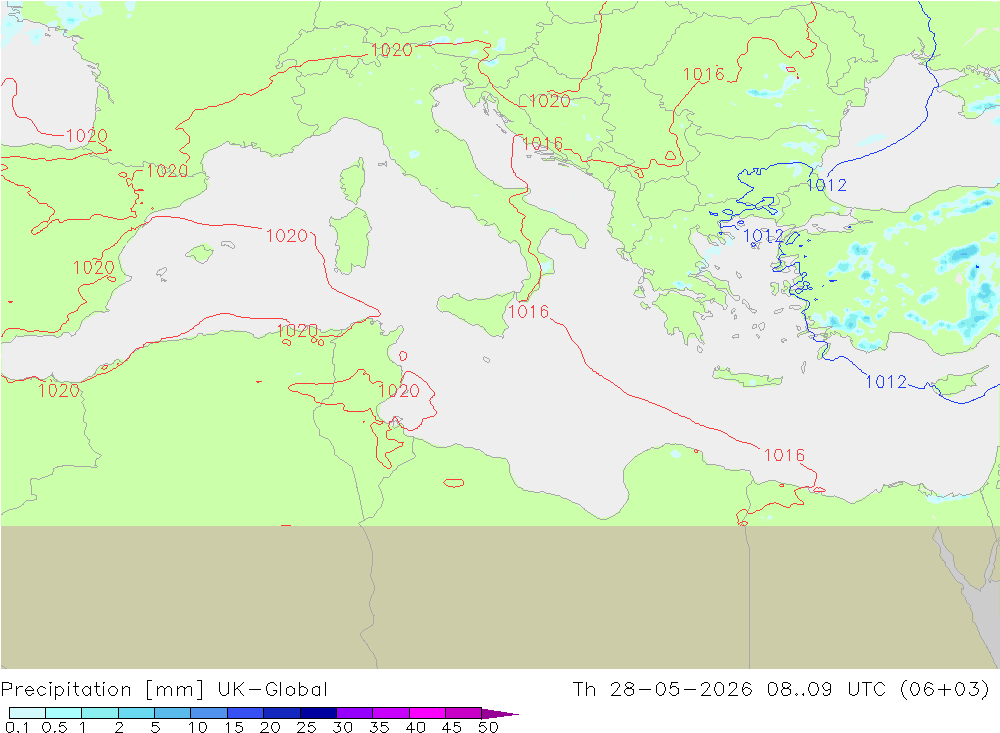Click the legend label '5'
This screenshot has height=733, width=1000.
coord(155,727)
